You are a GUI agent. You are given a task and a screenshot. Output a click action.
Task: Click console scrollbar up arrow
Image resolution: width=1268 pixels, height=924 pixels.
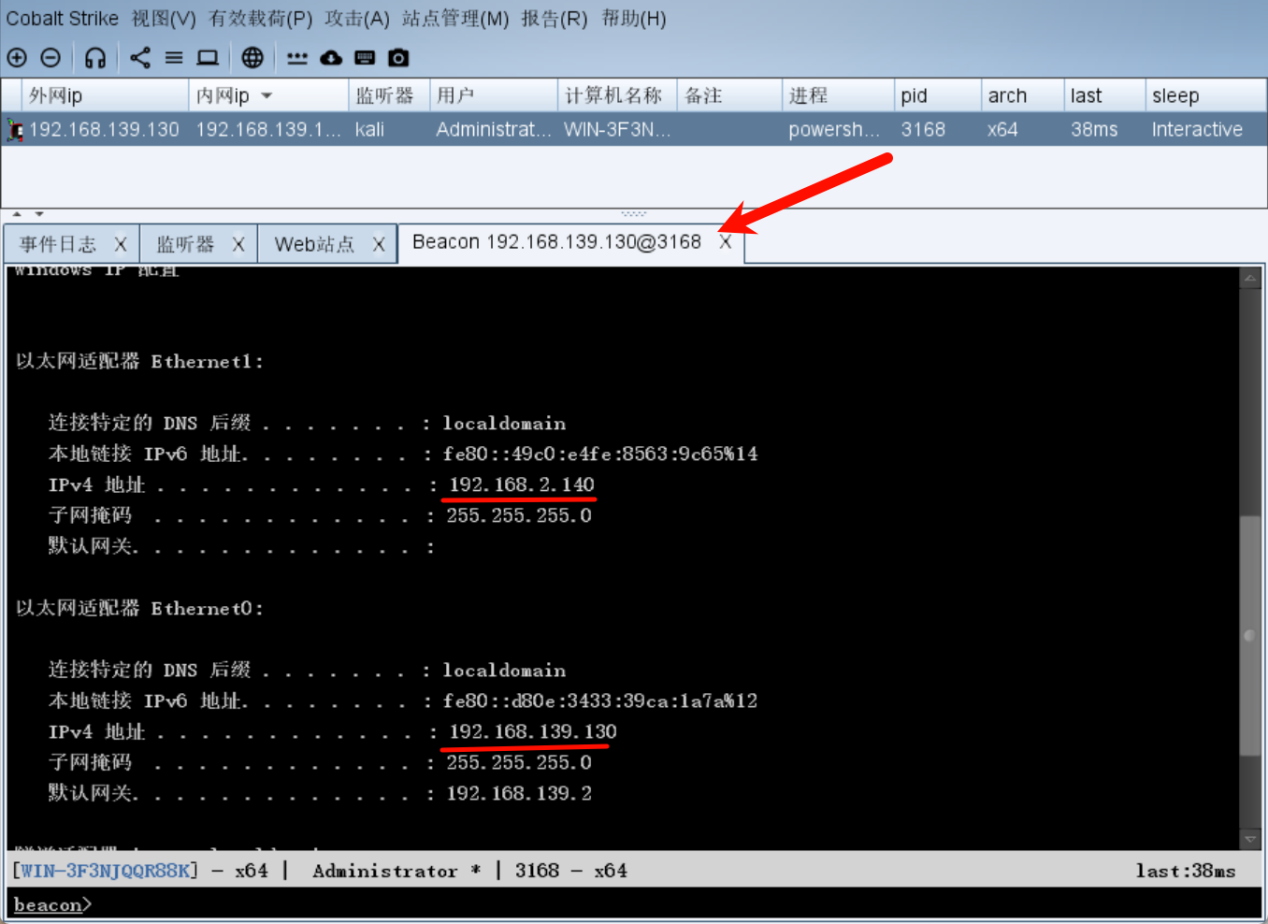[x=1250, y=277]
